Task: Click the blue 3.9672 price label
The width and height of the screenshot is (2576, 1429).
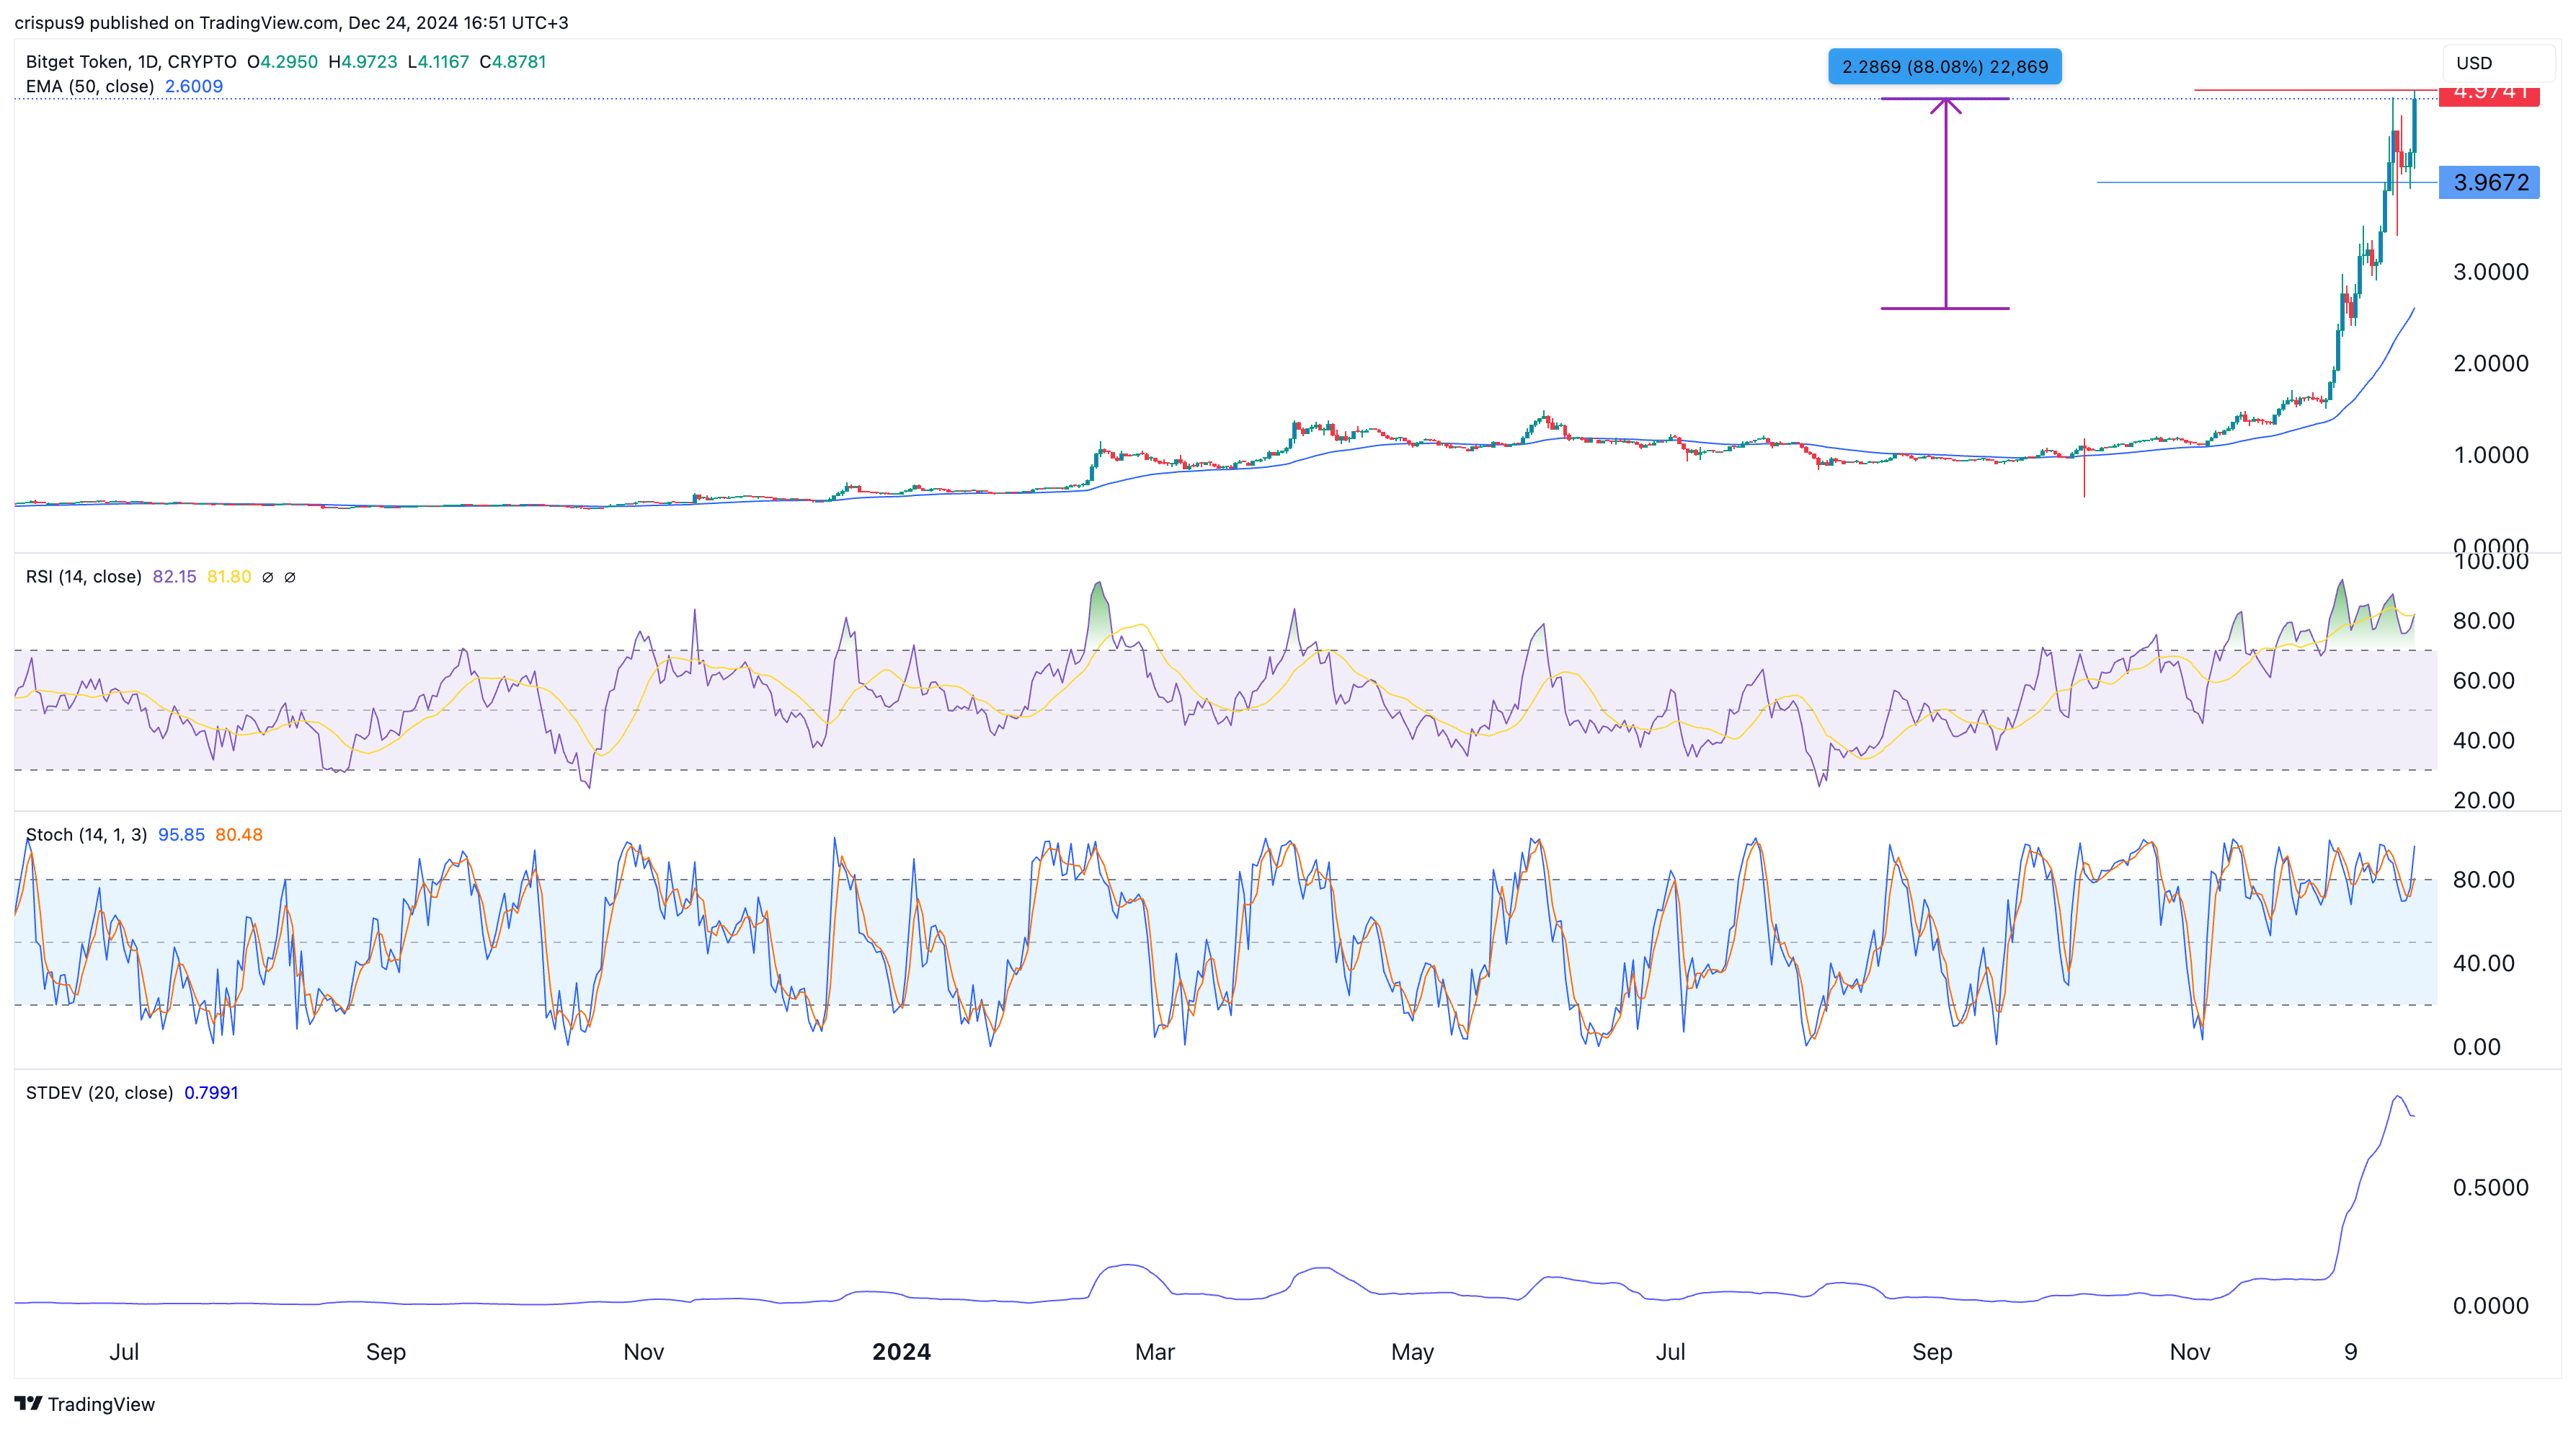Action: 2490,182
